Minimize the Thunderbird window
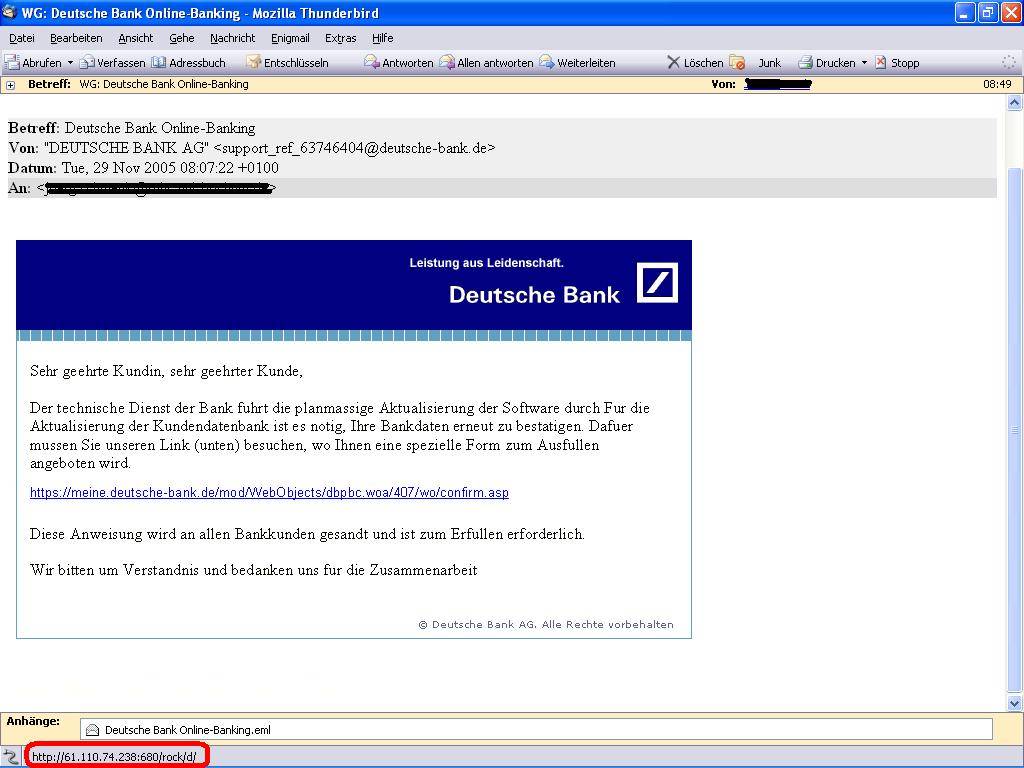The height and width of the screenshot is (768, 1024). point(965,12)
